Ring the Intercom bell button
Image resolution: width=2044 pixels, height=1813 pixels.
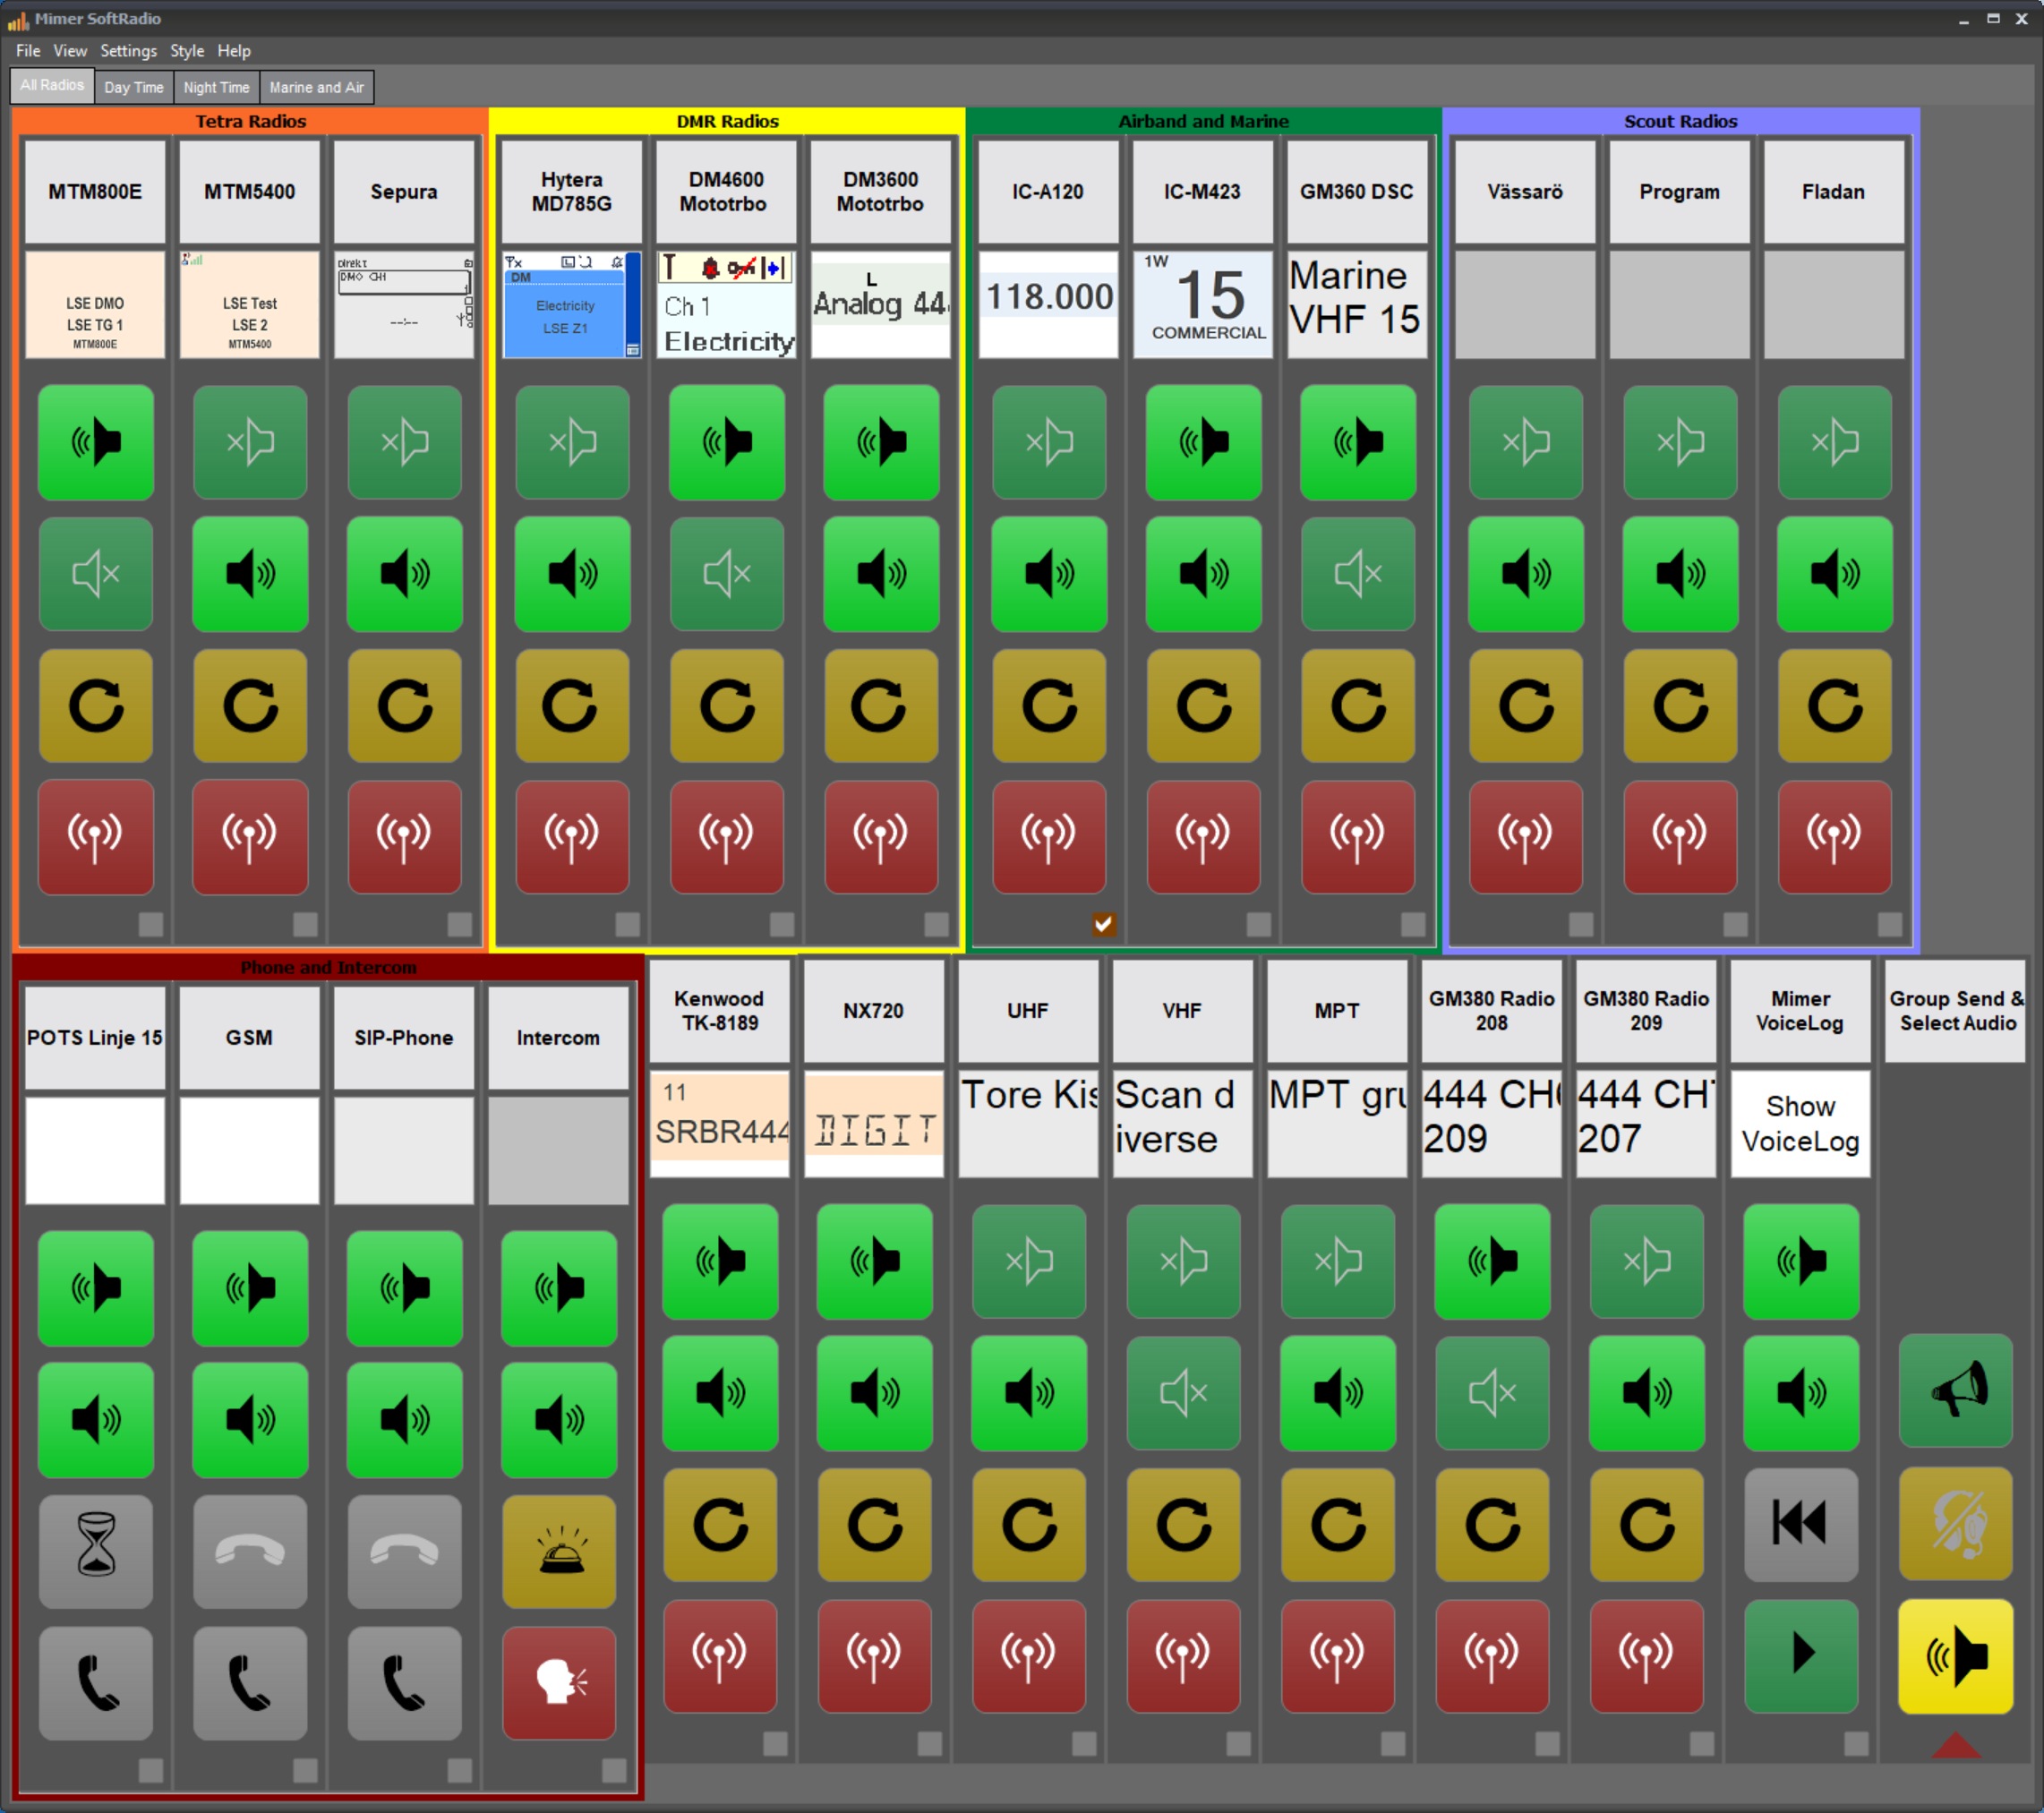click(559, 1551)
